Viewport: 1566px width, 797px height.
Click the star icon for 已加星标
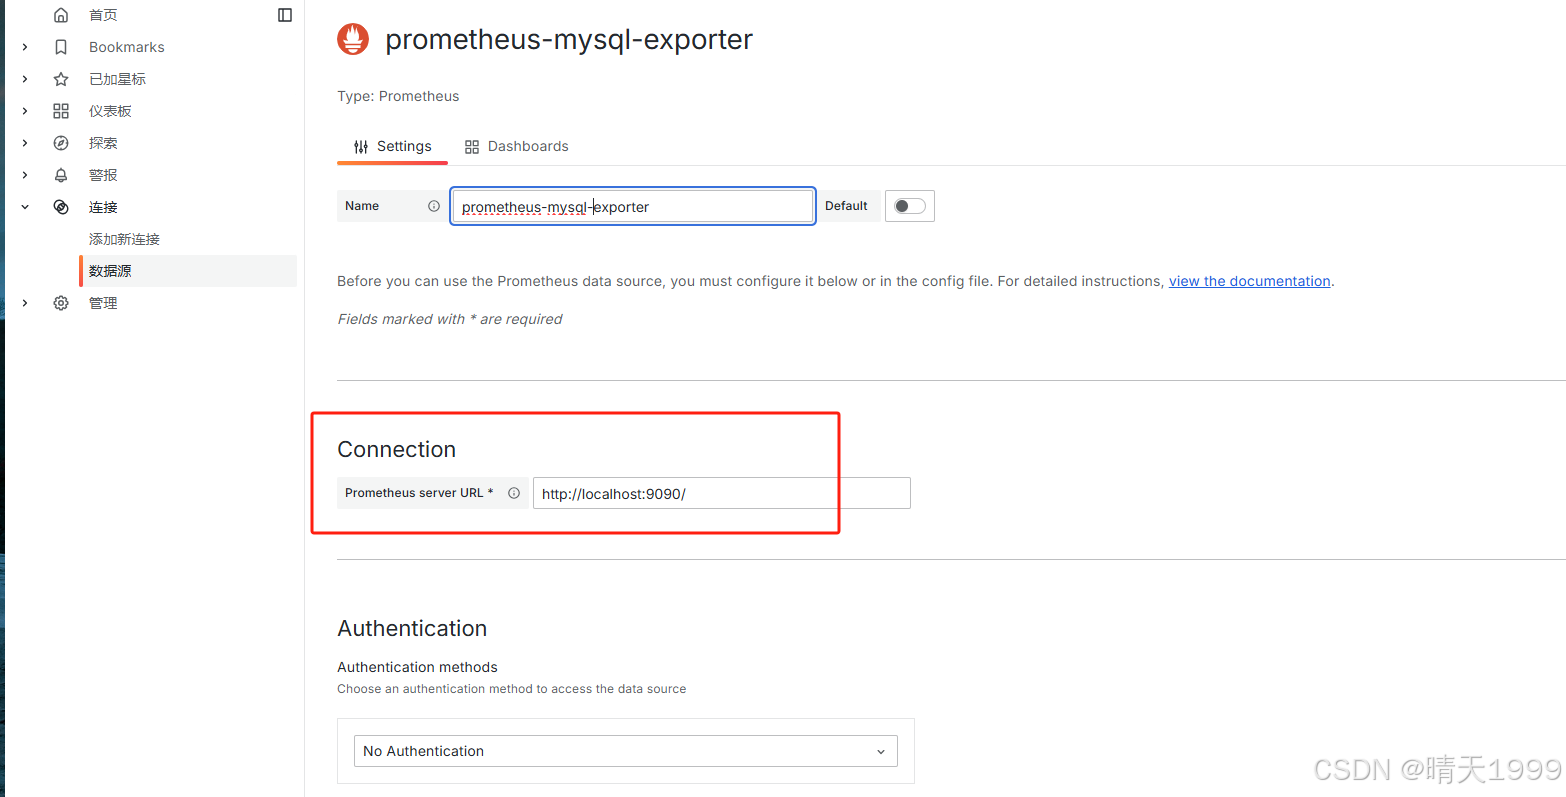[x=61, y=79]
